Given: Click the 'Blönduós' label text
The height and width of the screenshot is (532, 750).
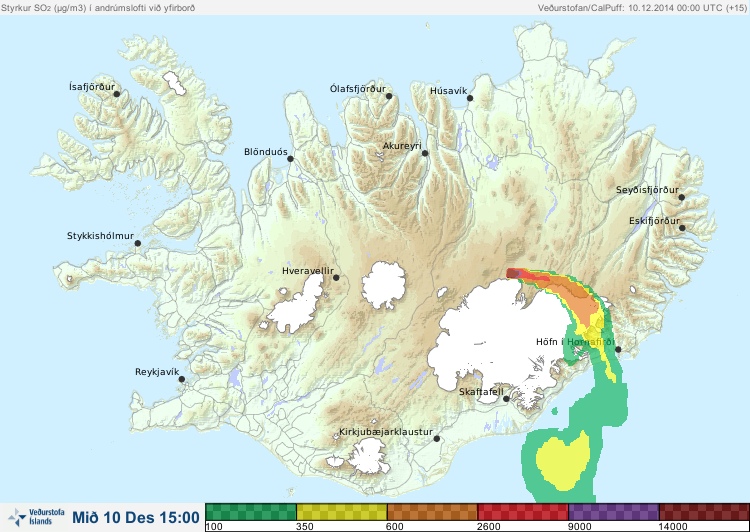Looking at the screenshot, I should pos(266,152).
